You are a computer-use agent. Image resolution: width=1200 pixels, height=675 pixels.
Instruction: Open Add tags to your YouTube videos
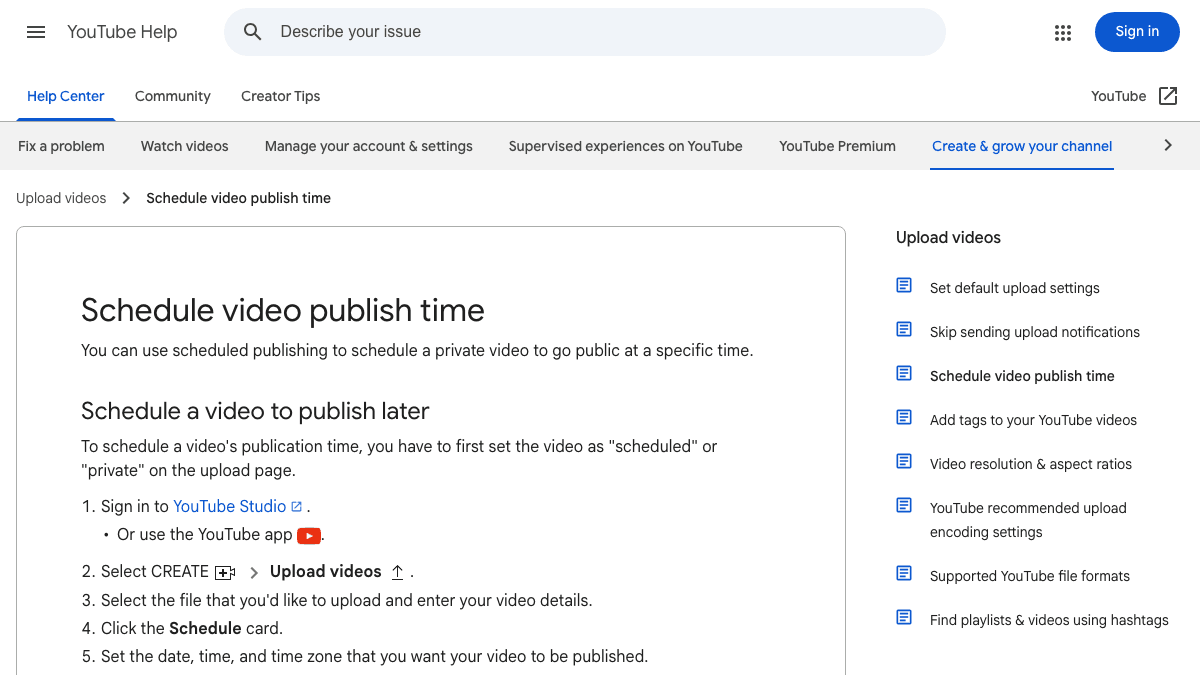(1033, 420)
